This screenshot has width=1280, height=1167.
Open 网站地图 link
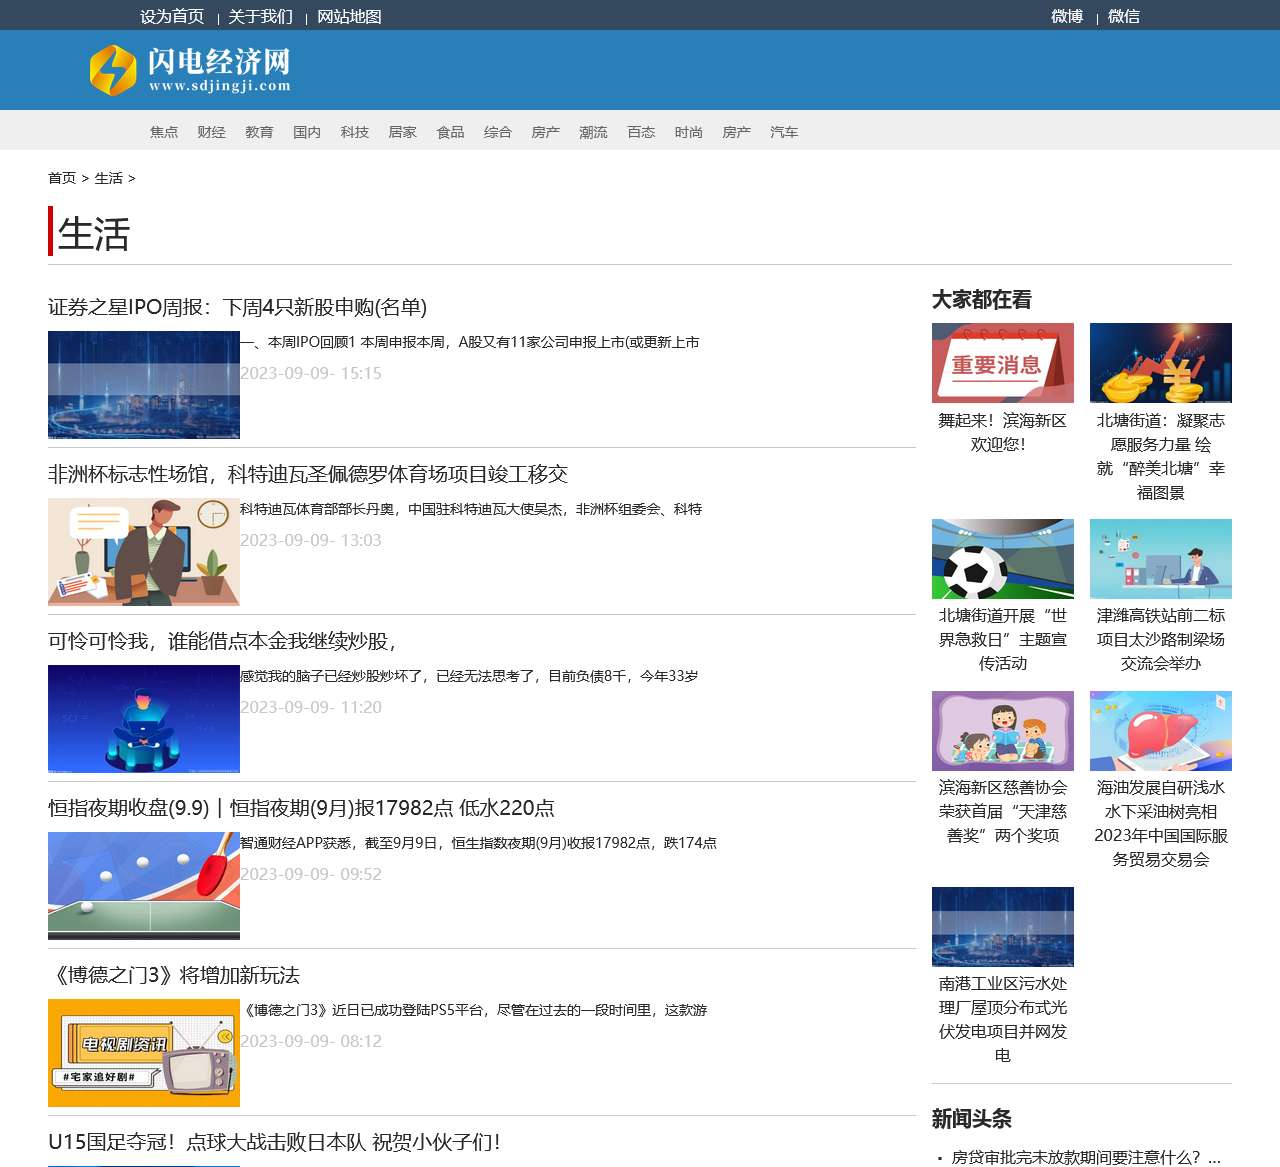(349, 16)
